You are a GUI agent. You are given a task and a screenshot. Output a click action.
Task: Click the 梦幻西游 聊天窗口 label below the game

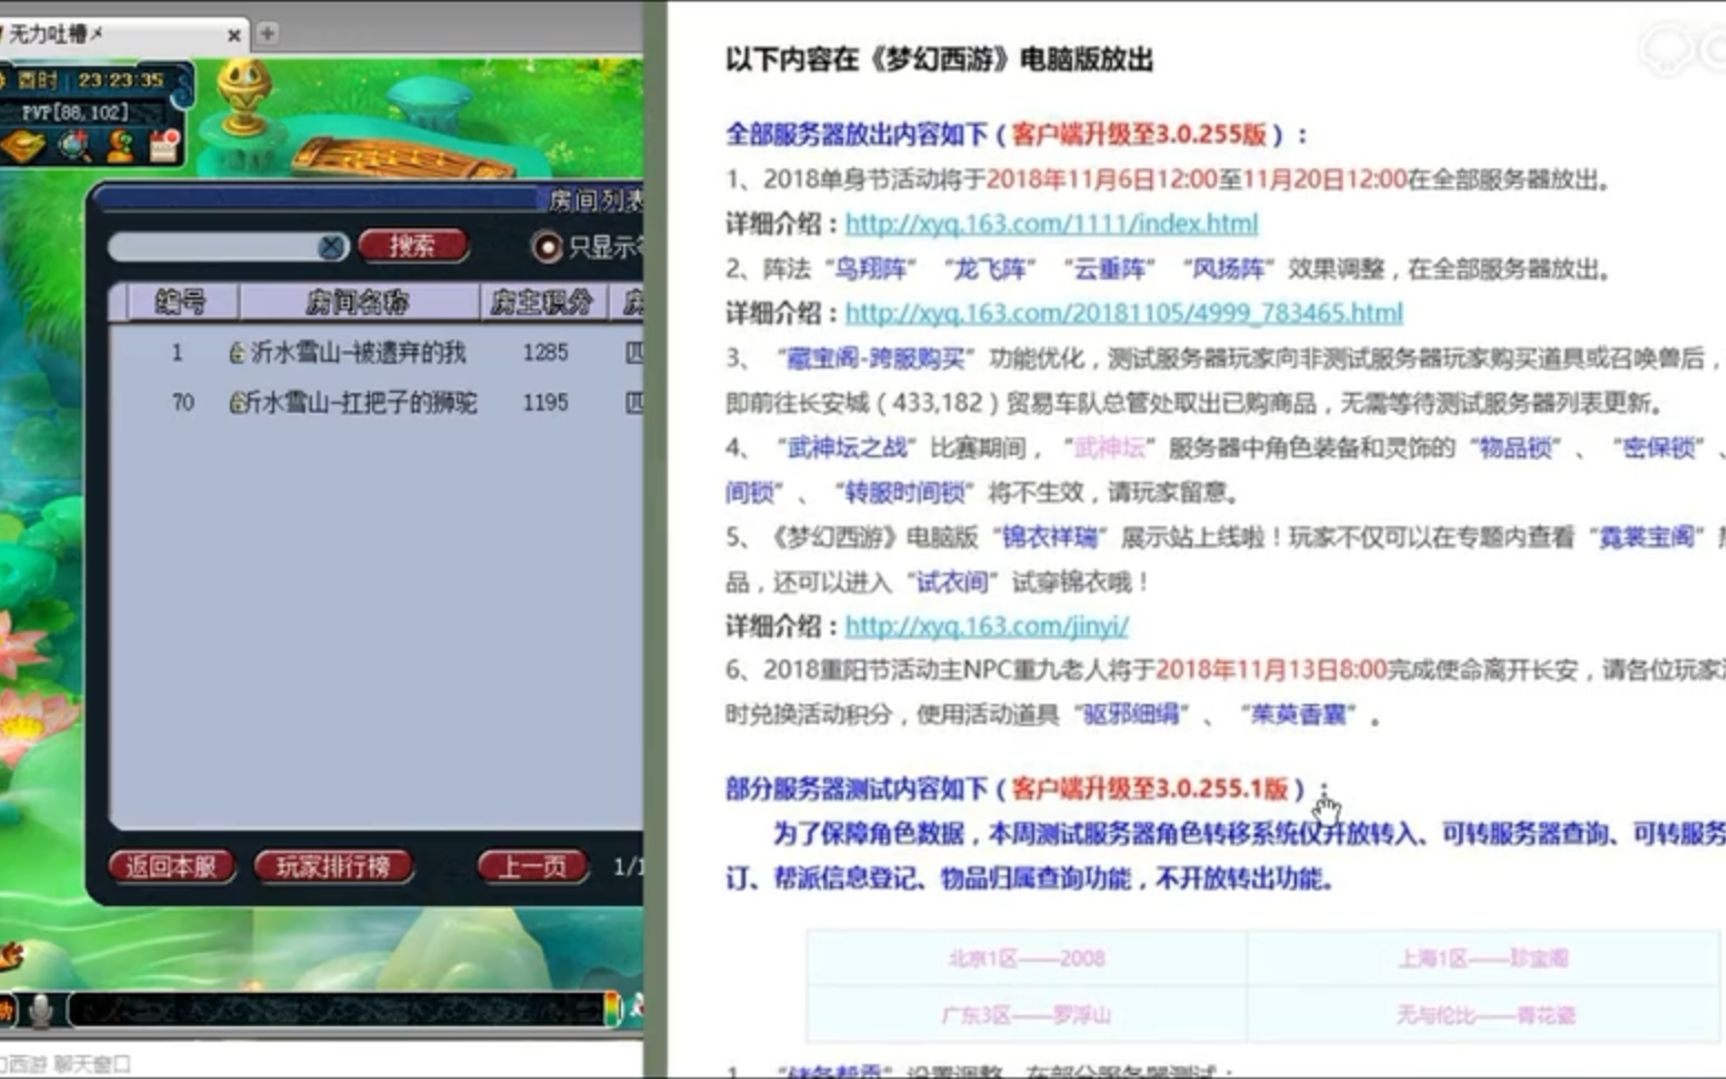click(65, 1064)
